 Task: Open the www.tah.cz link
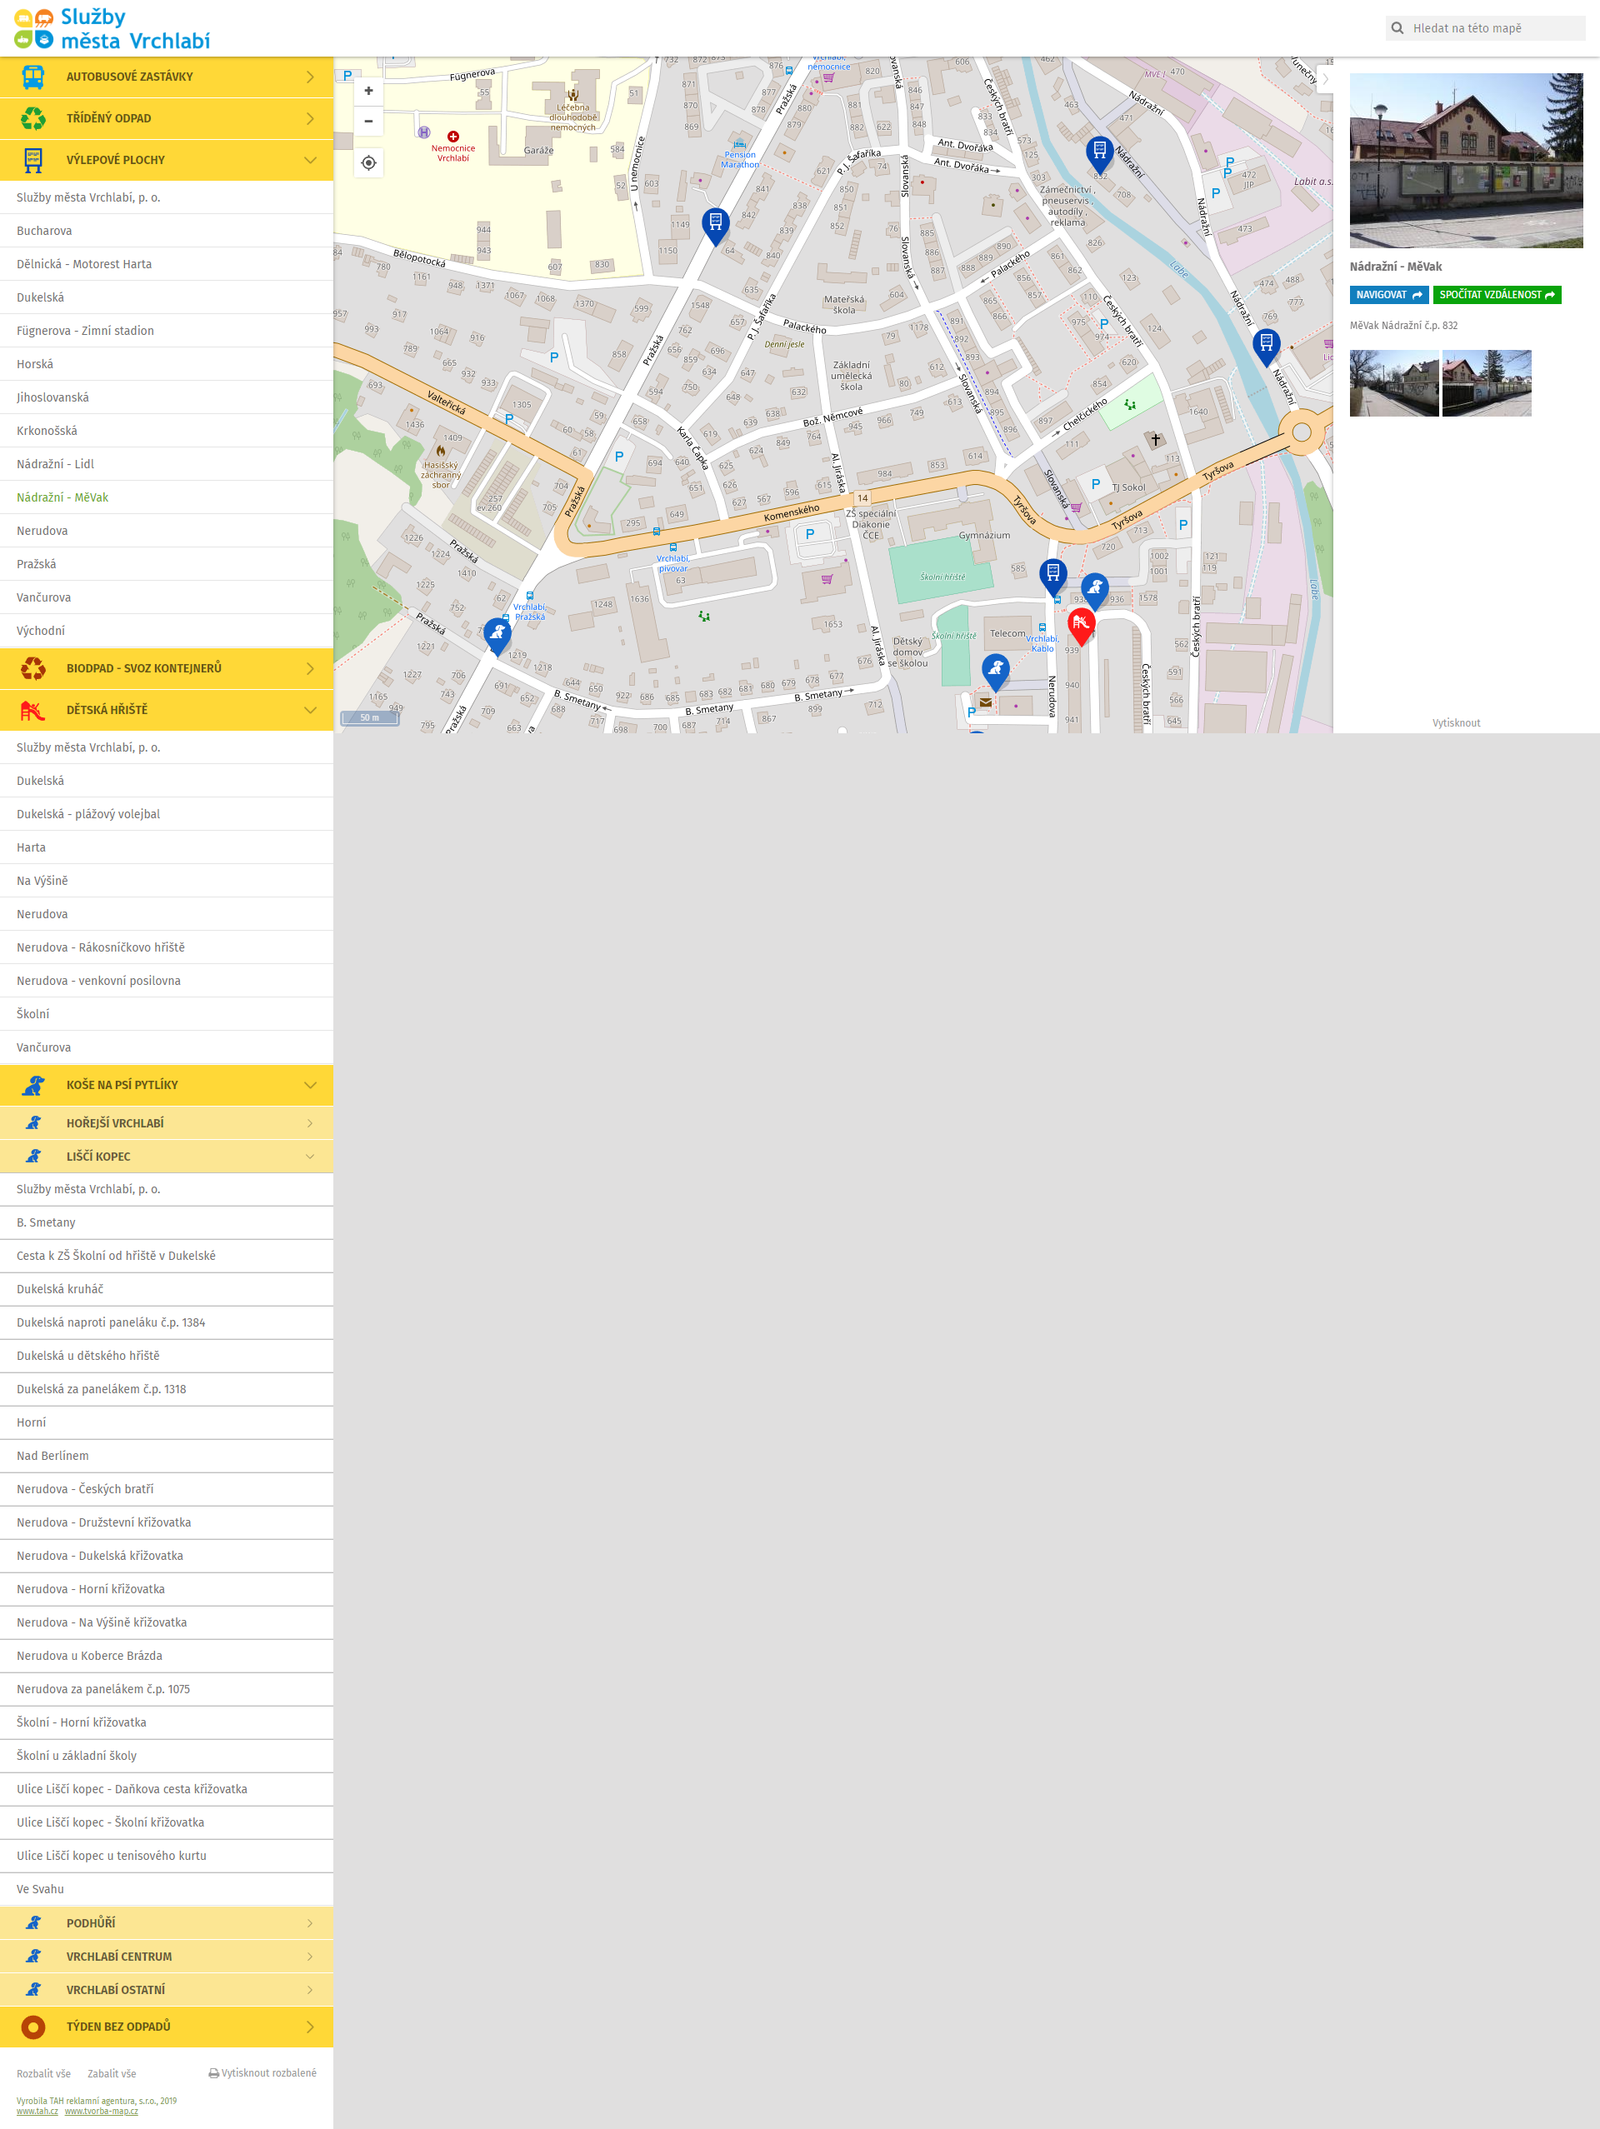tap(37, 2111)
